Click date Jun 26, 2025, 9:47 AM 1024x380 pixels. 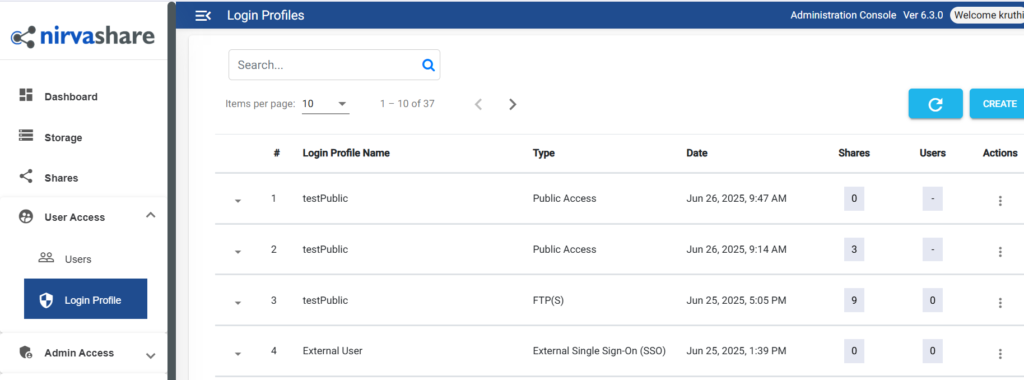[x=737, y=198]
